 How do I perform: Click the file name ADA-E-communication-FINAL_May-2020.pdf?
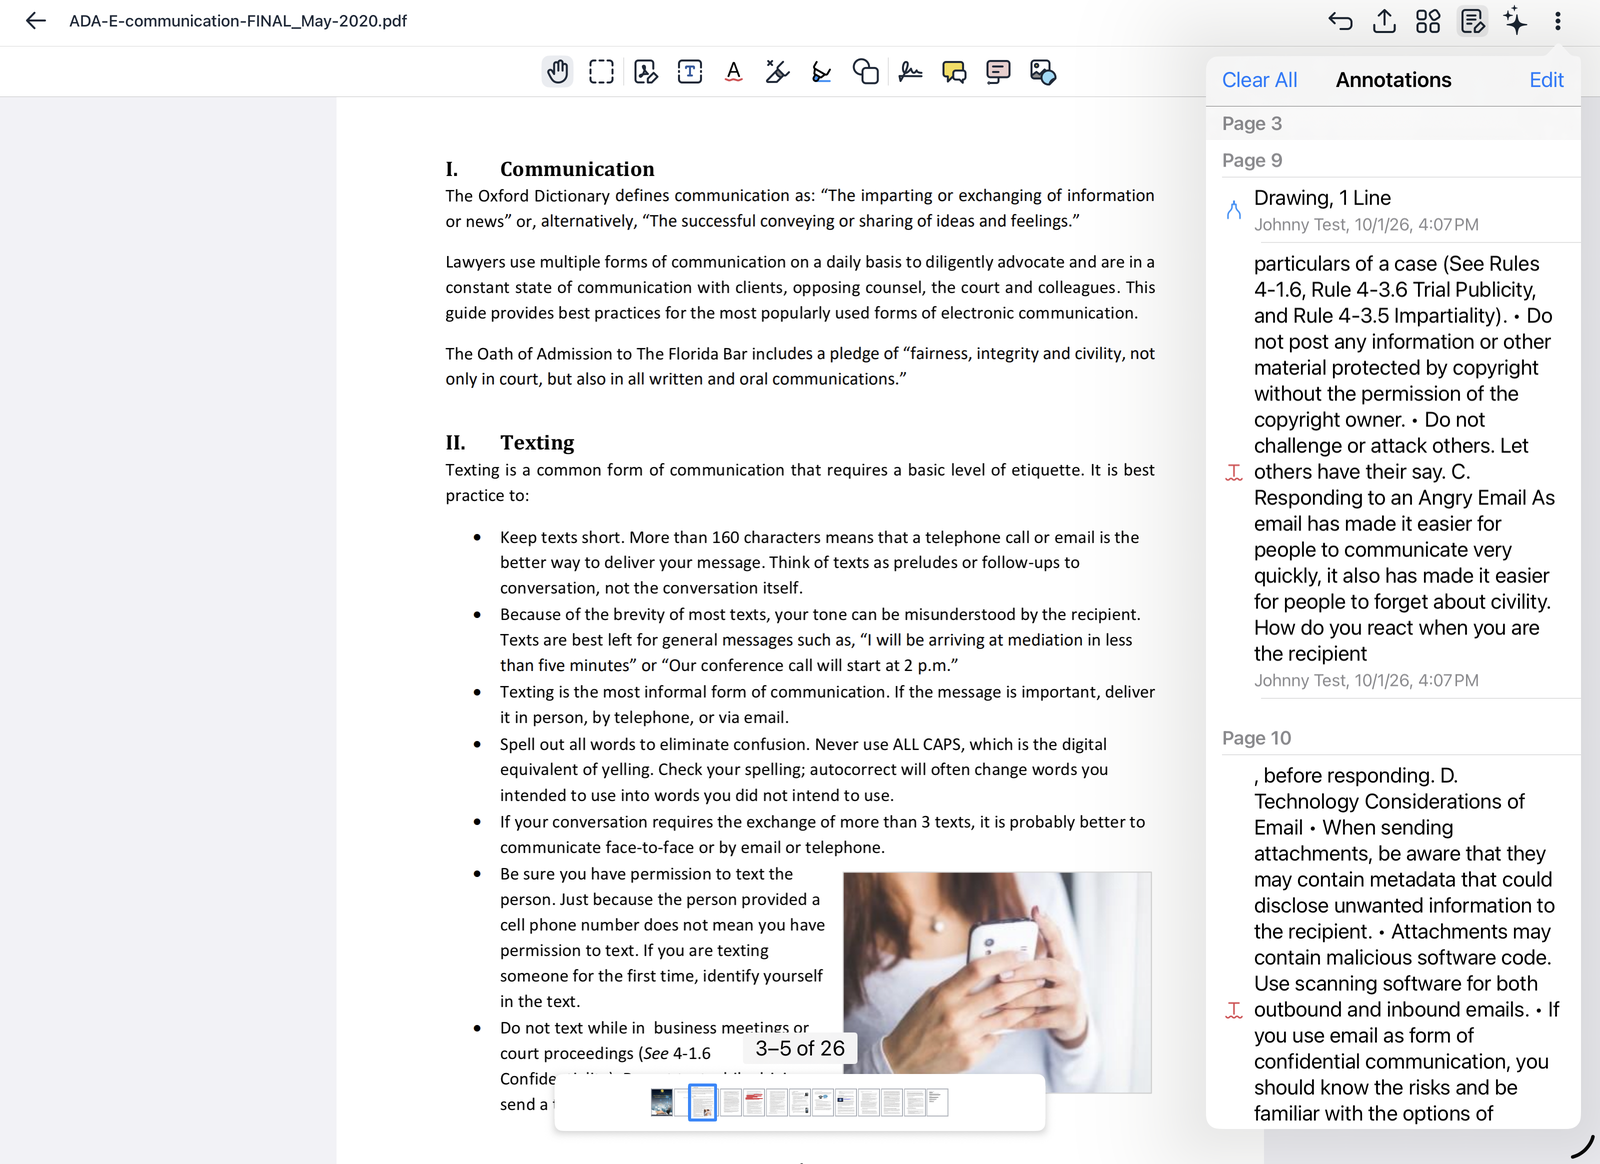point(238,21)
